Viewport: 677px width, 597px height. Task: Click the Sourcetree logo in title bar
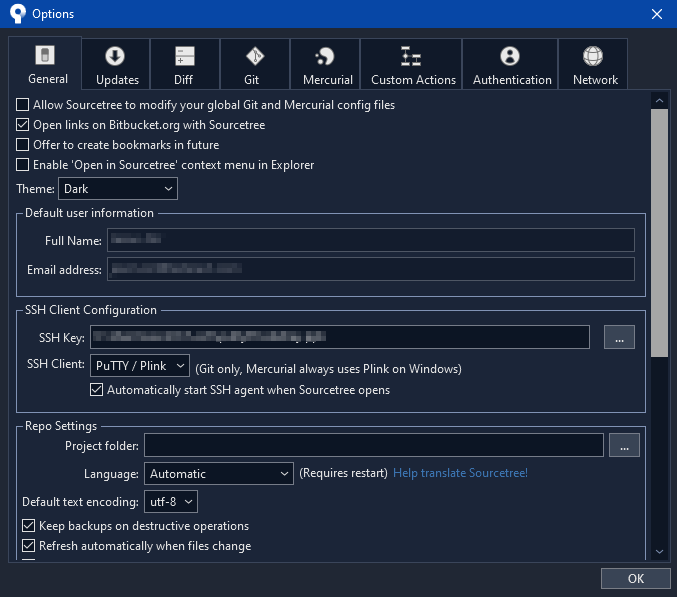[x=17, y=13]
